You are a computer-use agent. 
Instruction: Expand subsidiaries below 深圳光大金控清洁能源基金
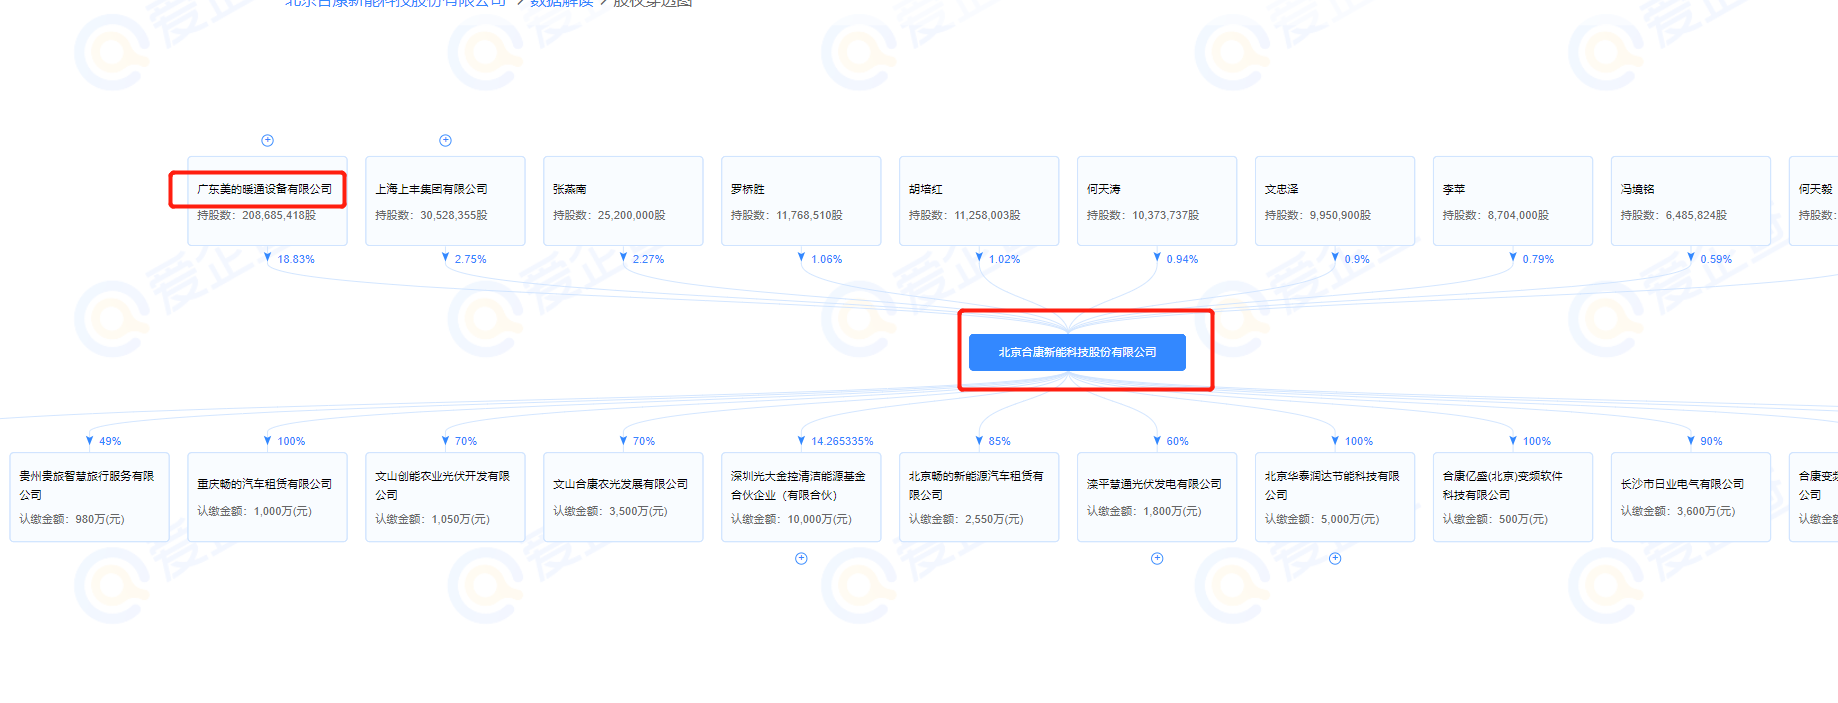801,559
